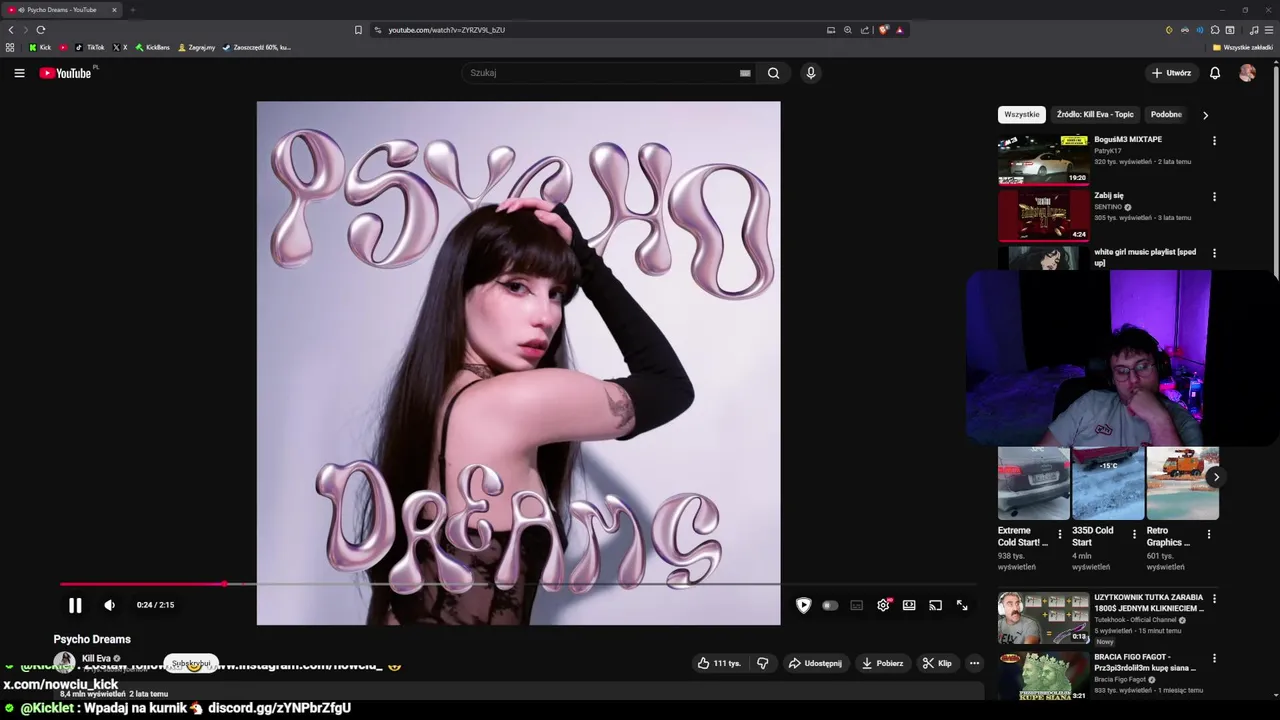The height and width of the screenshot is (720, 1280).
Task: Open Brave Rewards triangle icon
Action: click(x=899, y=30)
